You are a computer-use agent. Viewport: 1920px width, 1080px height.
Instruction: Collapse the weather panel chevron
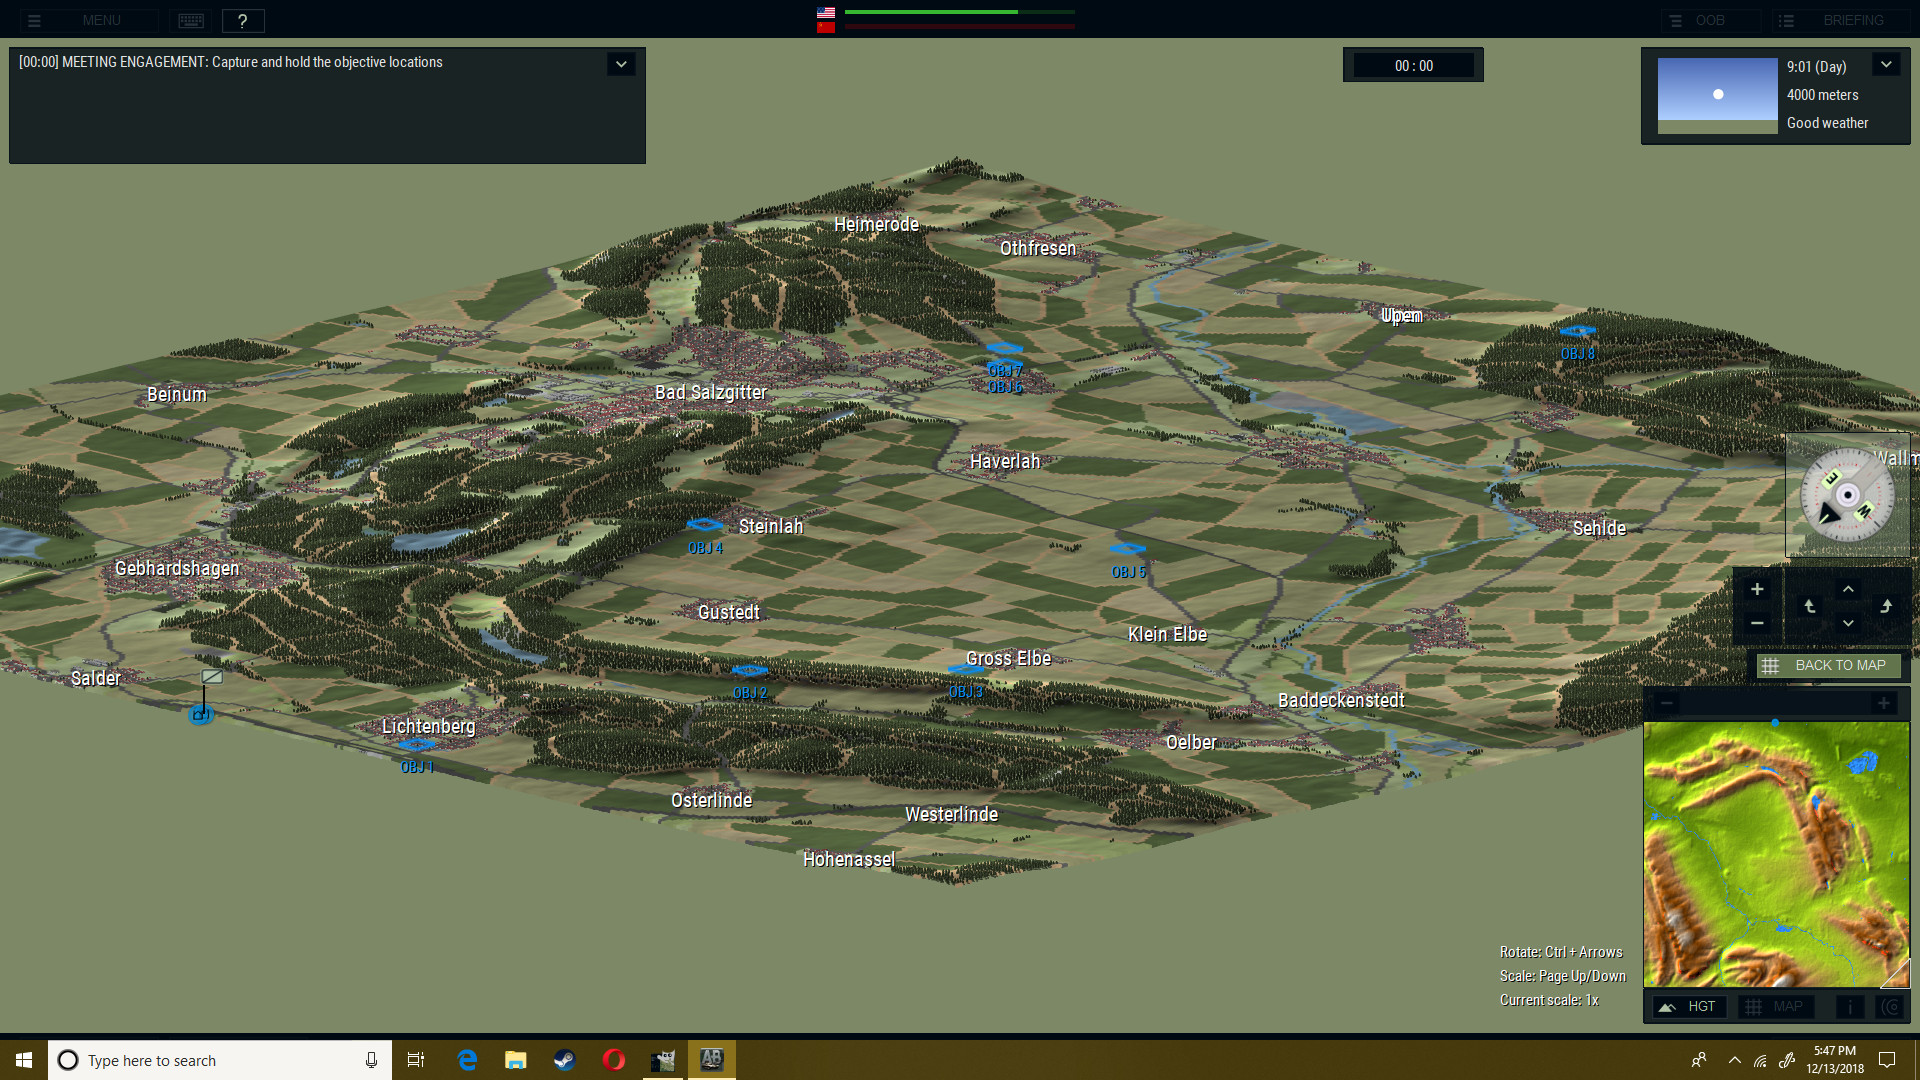(x=1886, y=65)
